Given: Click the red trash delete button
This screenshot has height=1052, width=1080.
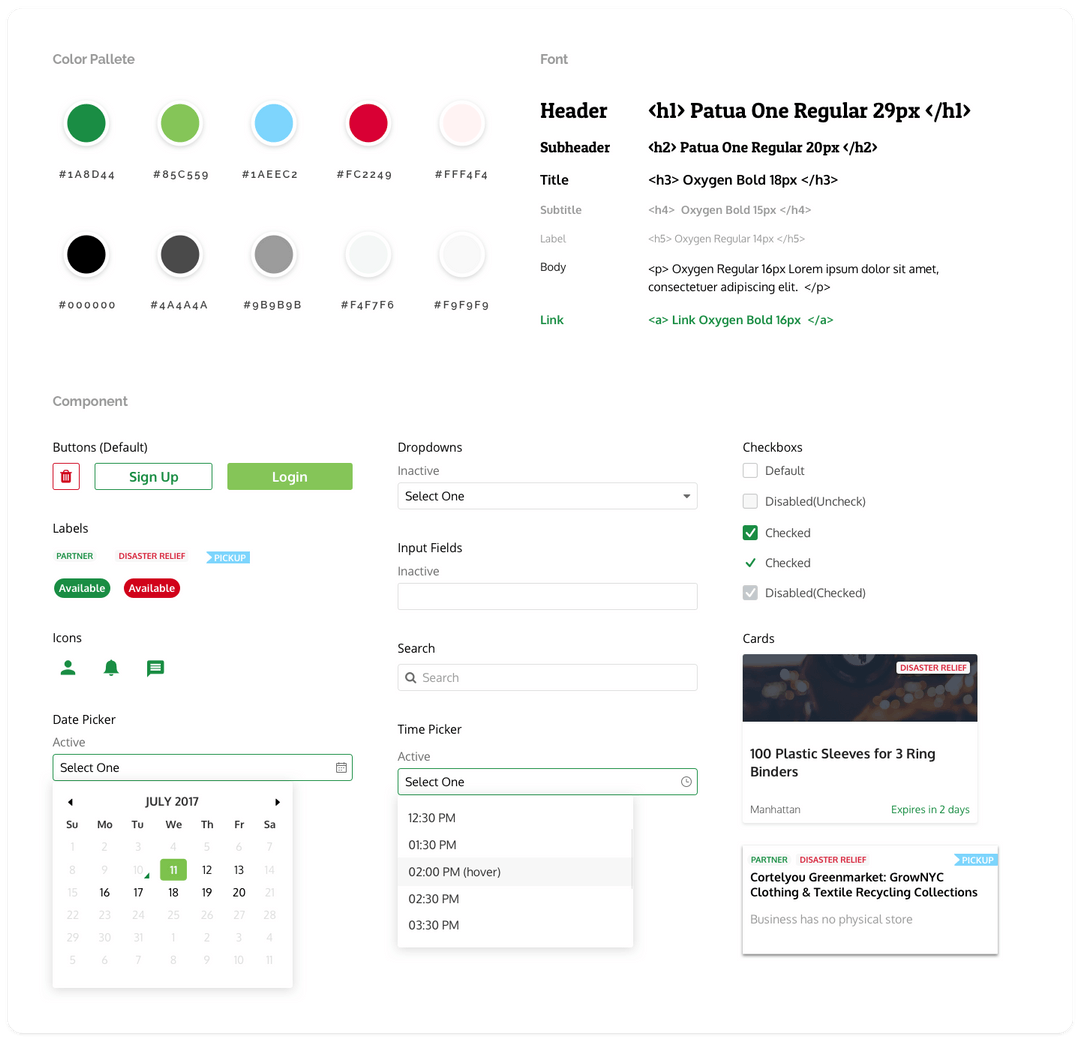Looking at the screenshot, I should [x=66, y=476].
